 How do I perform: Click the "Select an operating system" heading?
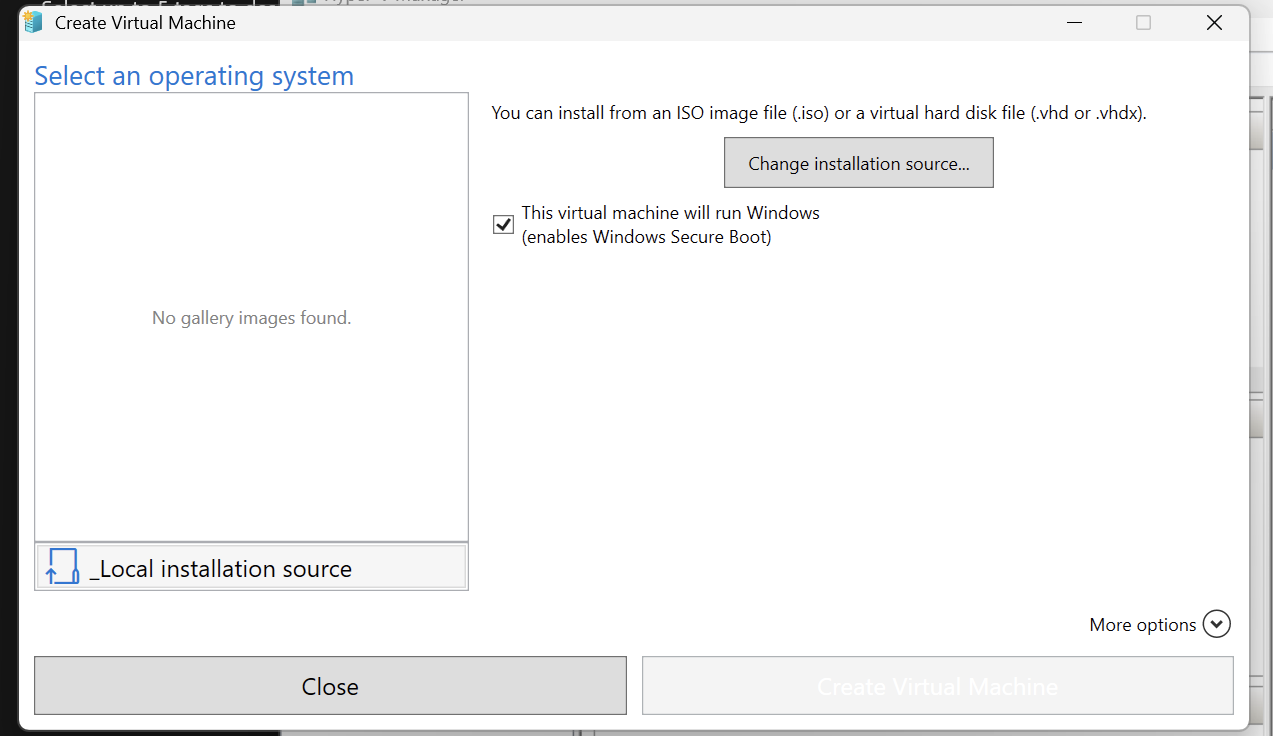194,76
